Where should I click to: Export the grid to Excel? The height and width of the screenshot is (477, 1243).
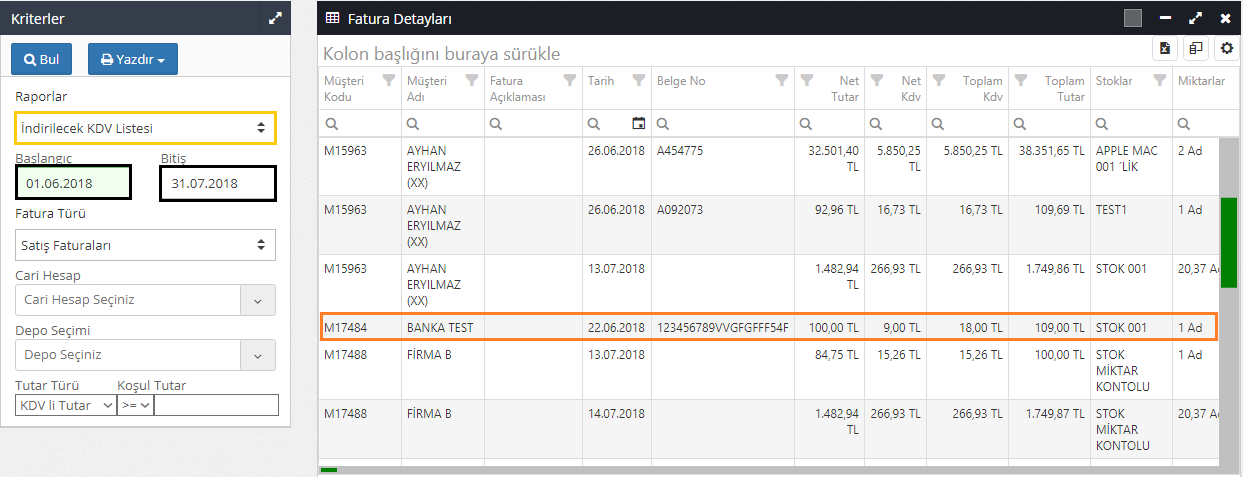(x=1166, y=48)
